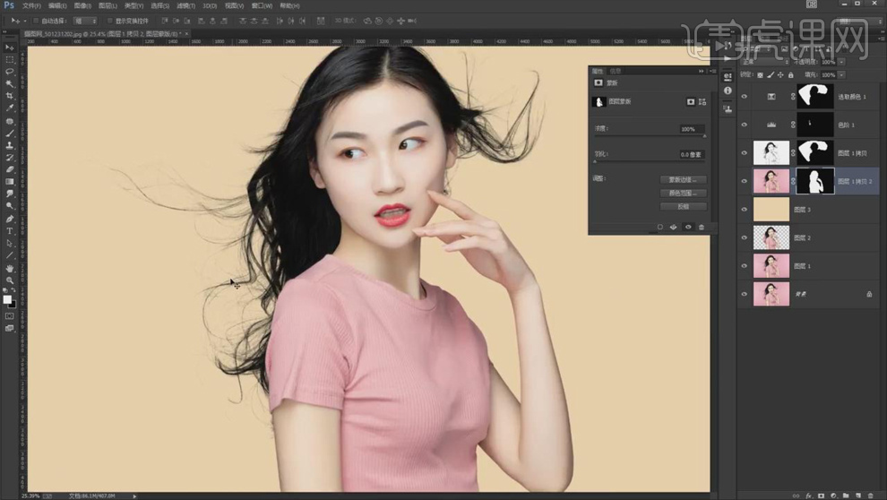Image resolution: width=887 pixels, height=500 pixels.
Task: Select the Crop tool
Action: [x=10, y=96]
